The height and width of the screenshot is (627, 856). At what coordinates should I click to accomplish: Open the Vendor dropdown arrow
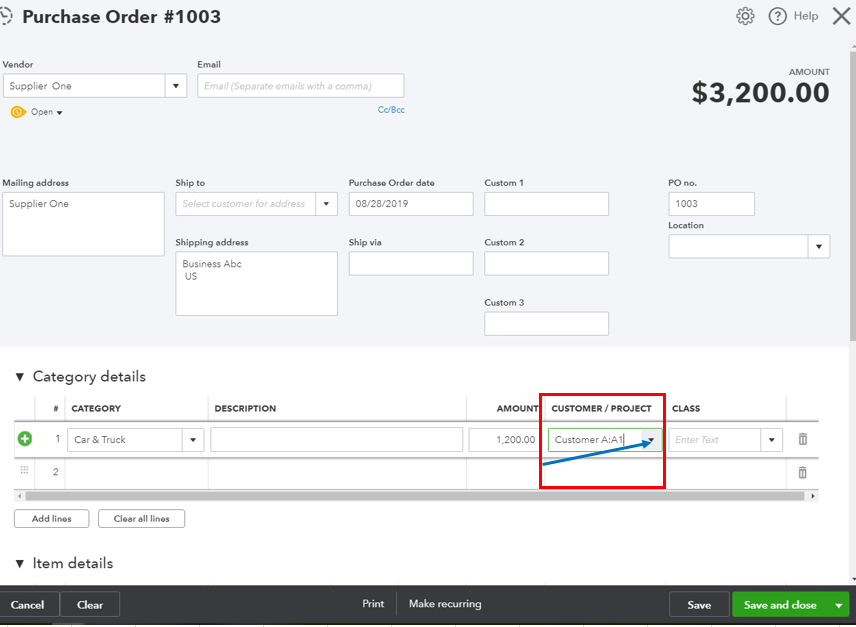[176, 86]
